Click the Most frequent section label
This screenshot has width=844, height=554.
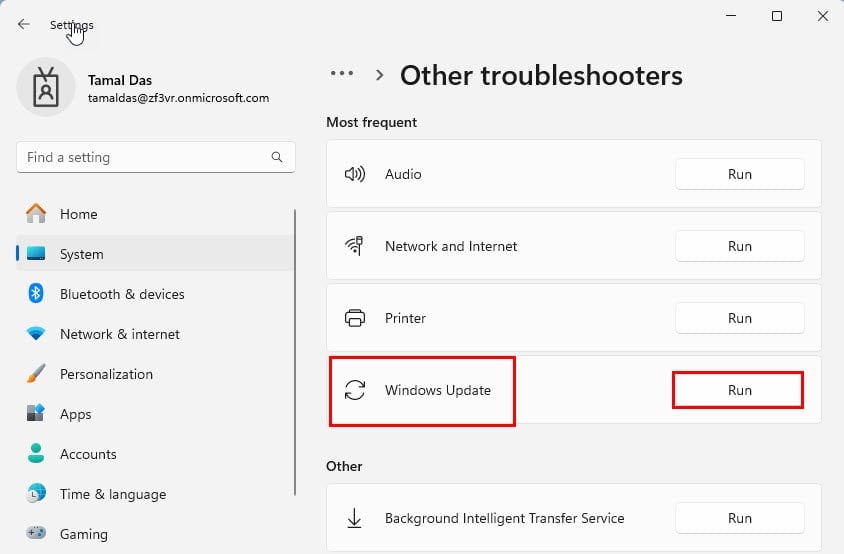click(x=371, y=122)
